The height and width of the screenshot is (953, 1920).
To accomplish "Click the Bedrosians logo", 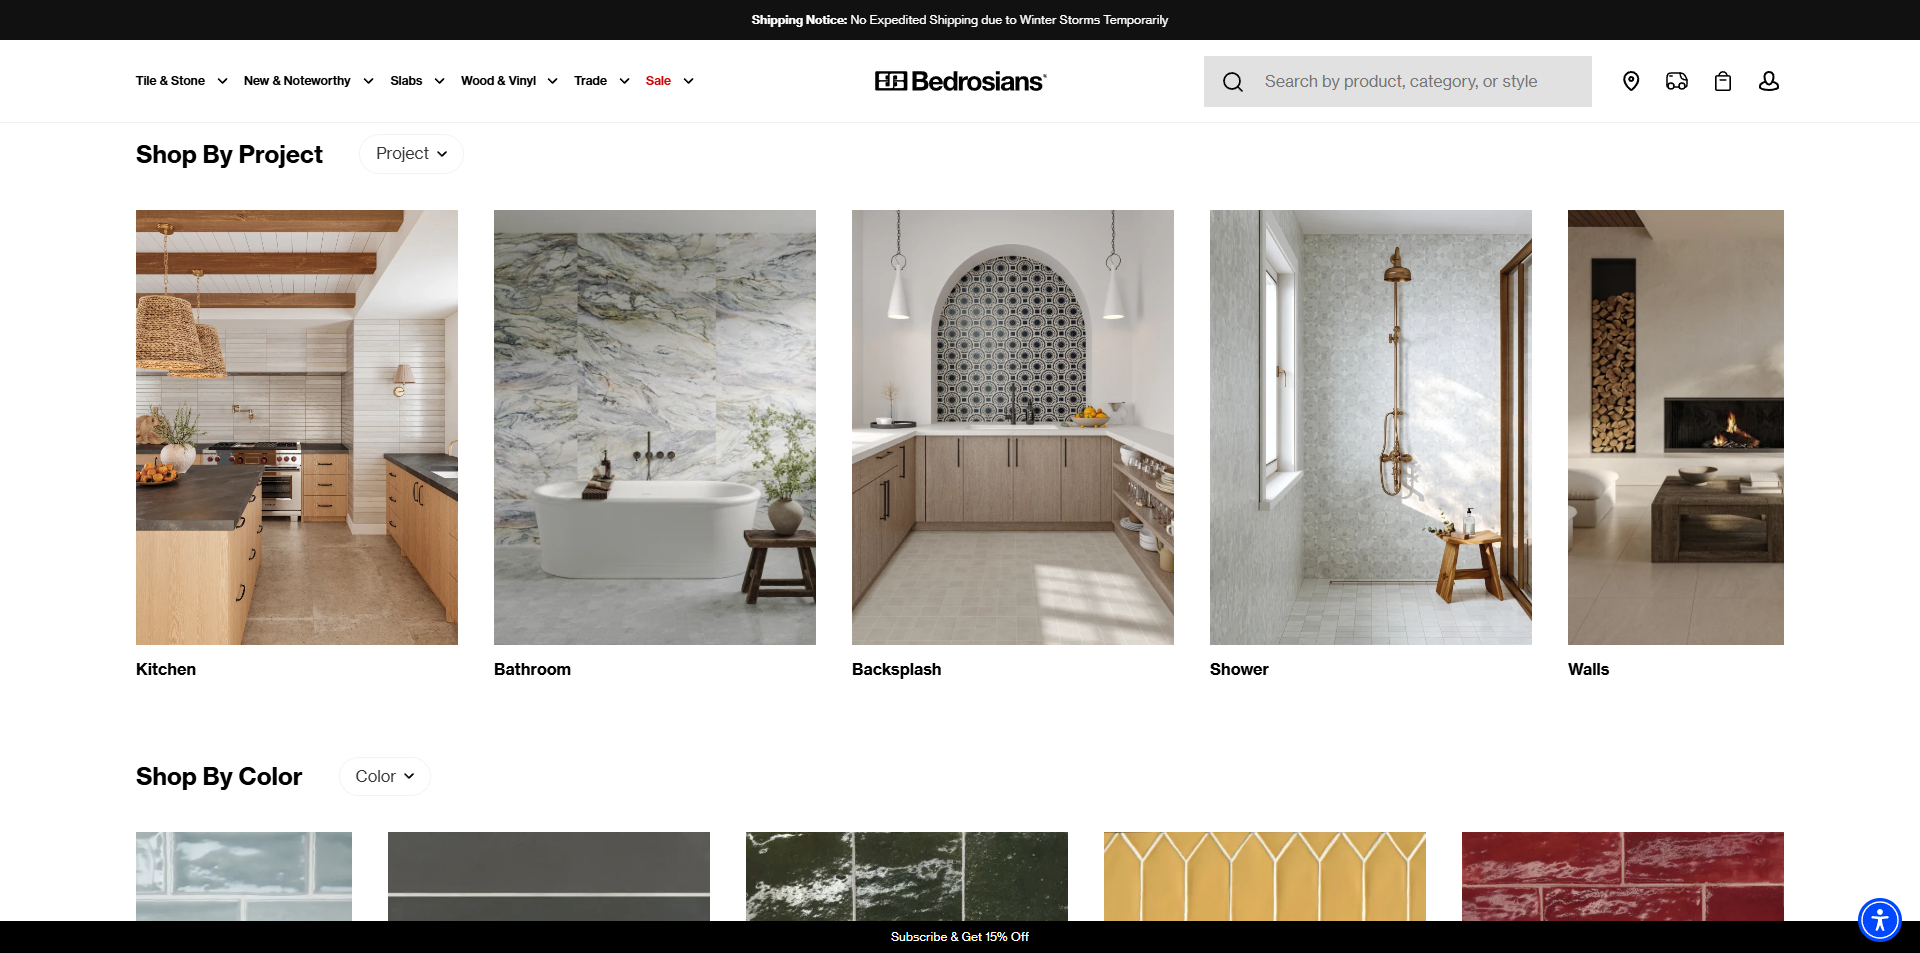I will pyautogui.click(x=960, y=81).
